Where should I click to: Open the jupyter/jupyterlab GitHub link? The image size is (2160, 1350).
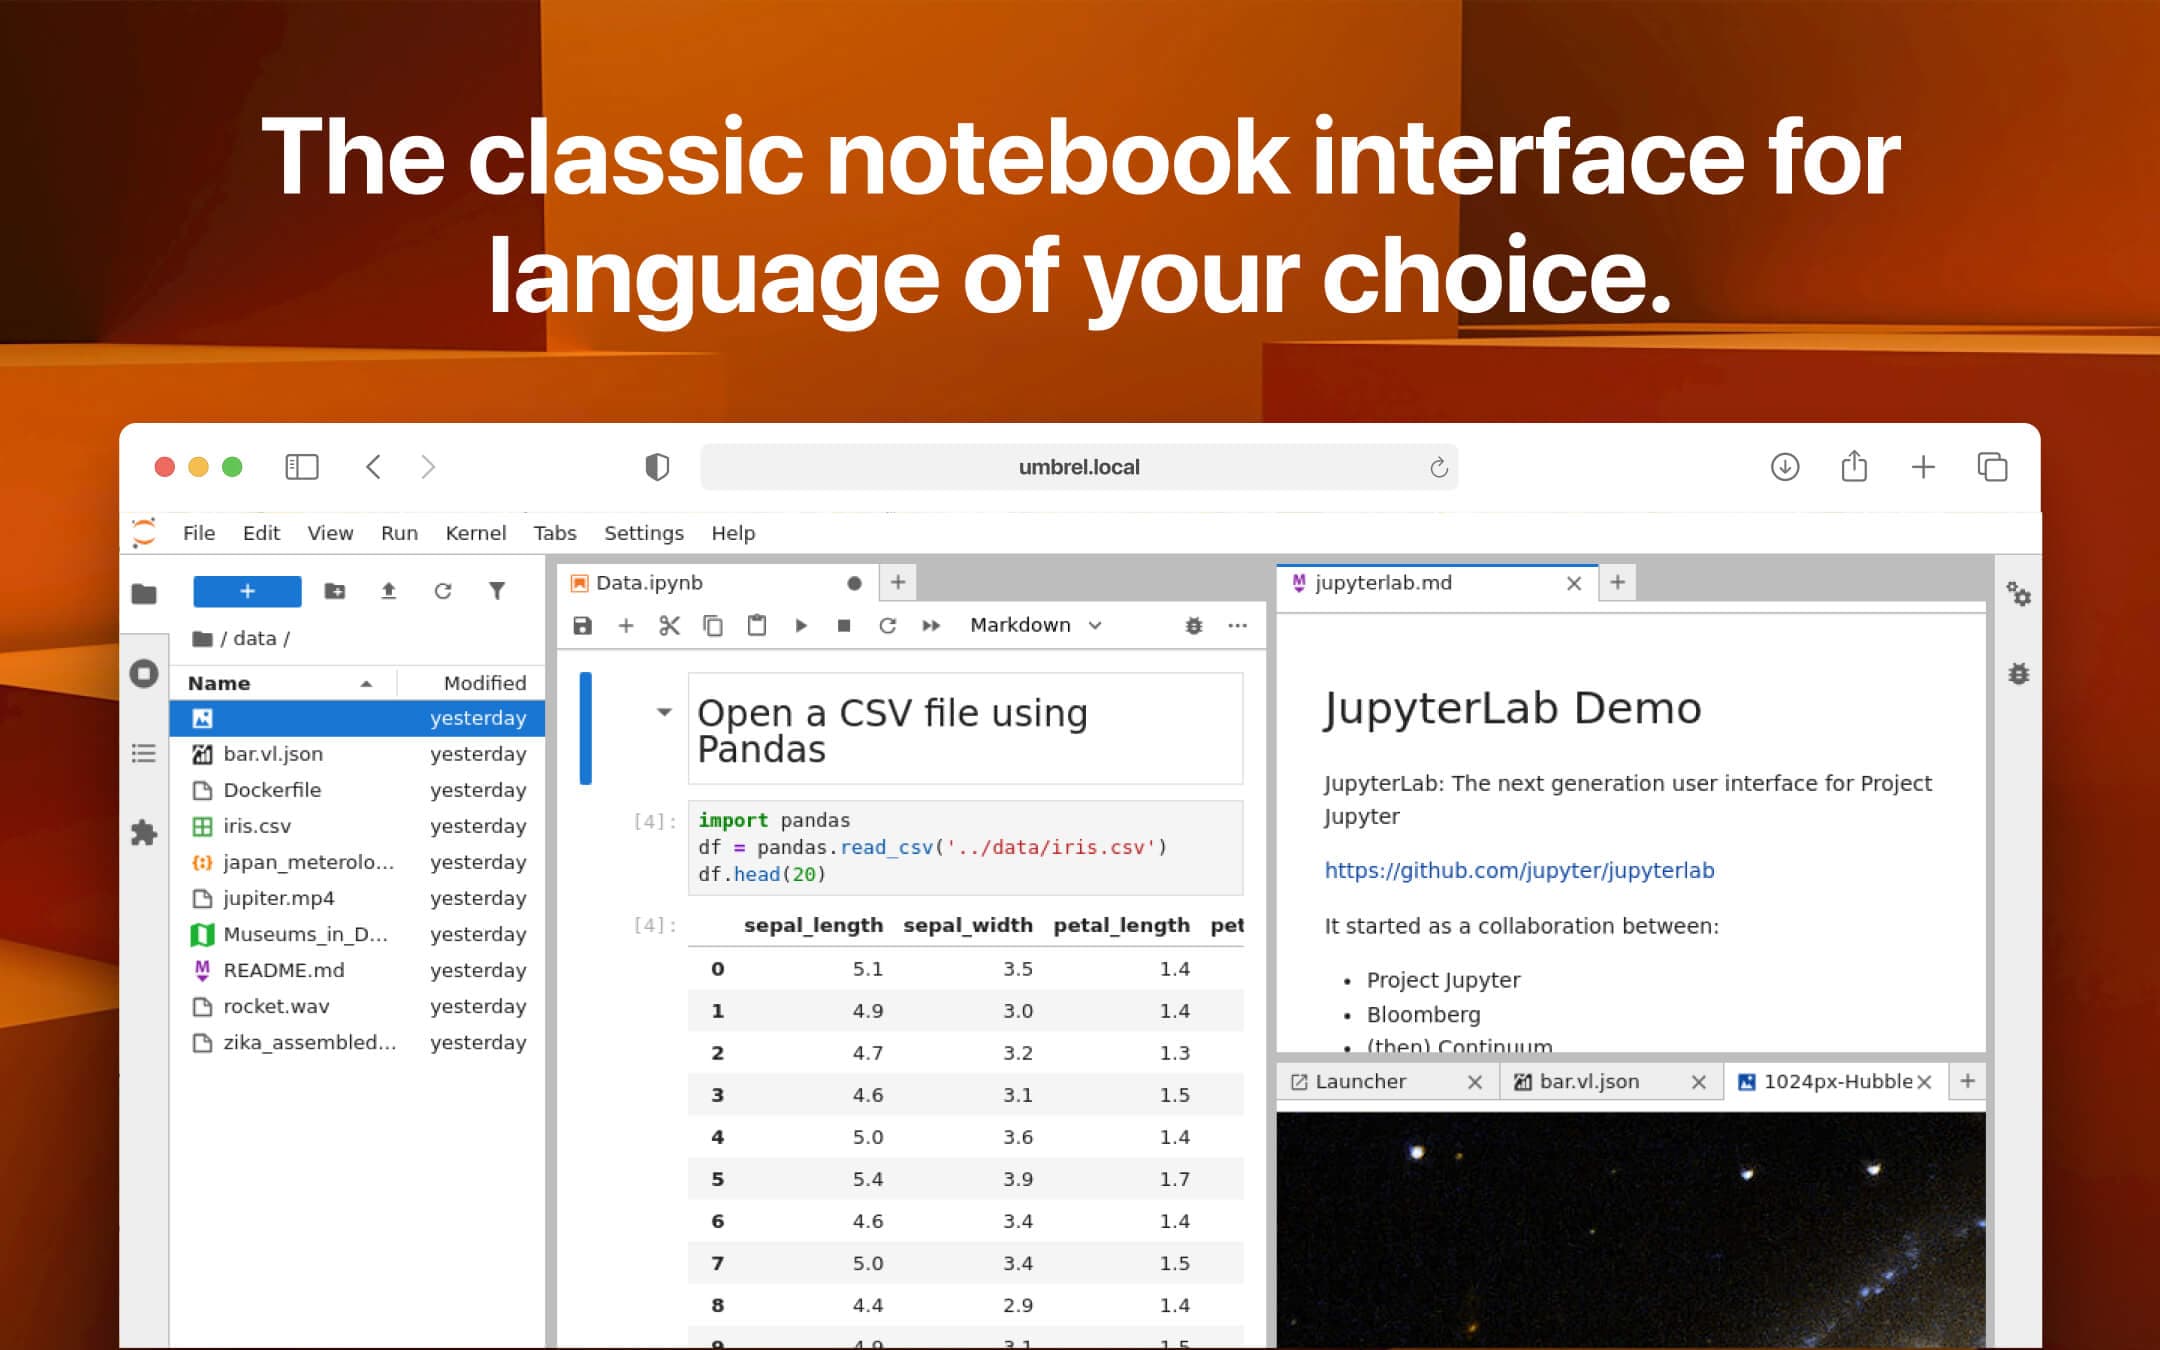point(1518,870)
